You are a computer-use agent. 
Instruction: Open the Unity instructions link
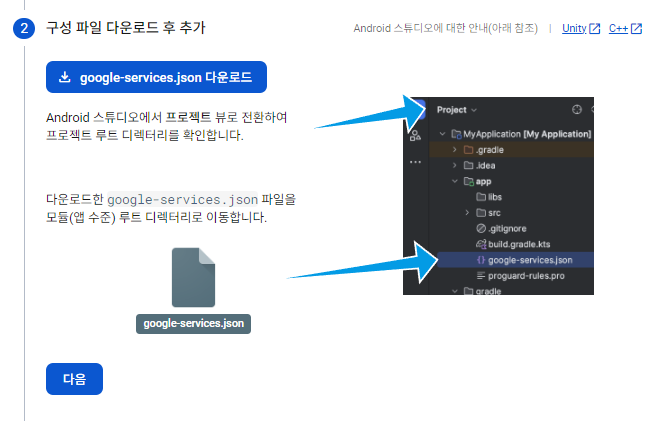click(581, 29)
